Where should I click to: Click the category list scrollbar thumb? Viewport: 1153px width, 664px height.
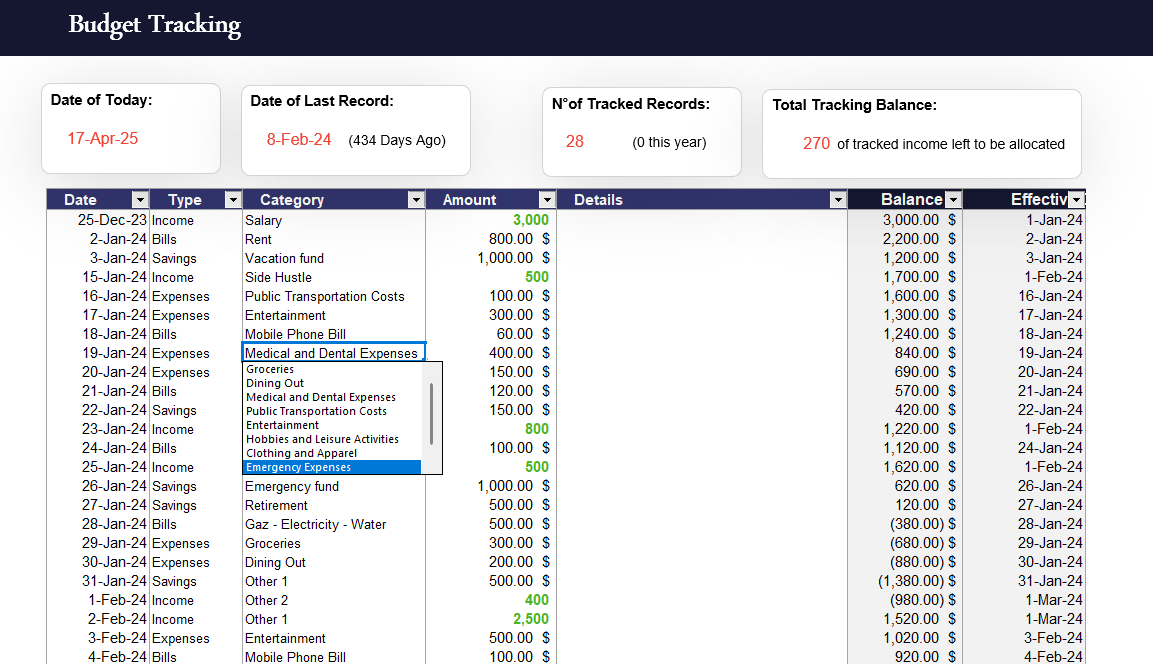[x=432, y=414]
